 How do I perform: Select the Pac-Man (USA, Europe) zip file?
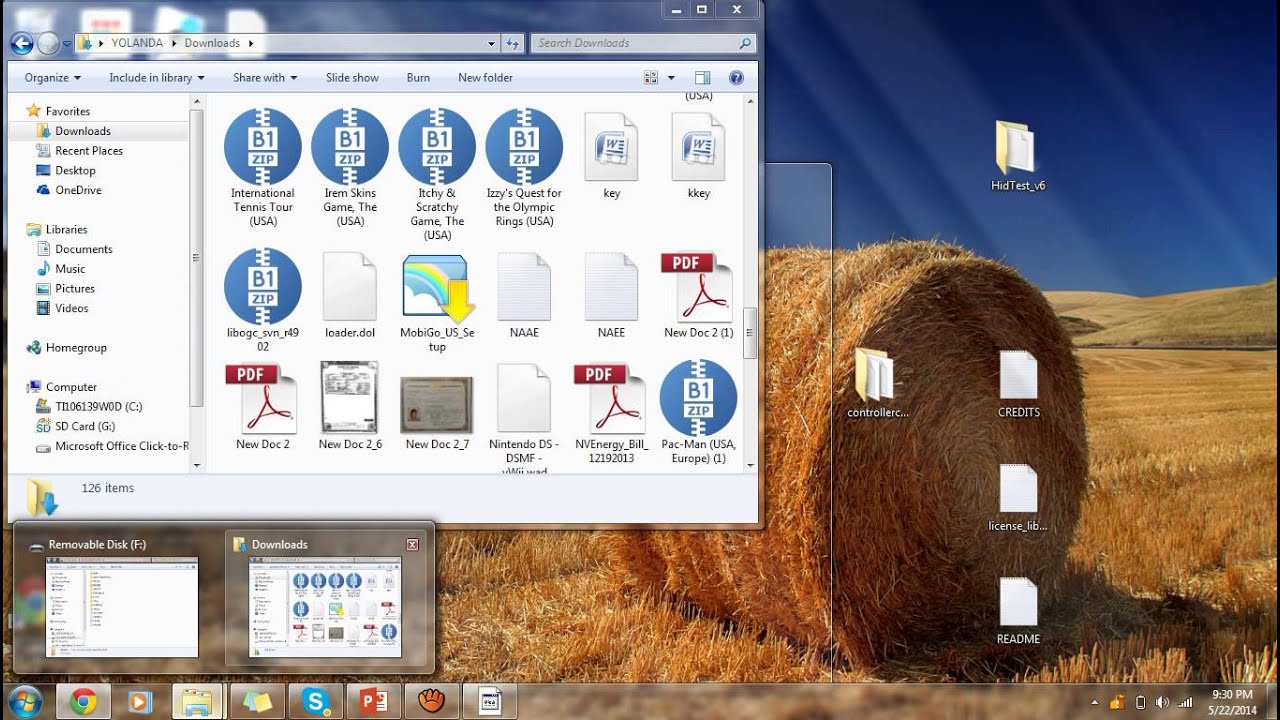pyautogui.click(x=699, y=413)
